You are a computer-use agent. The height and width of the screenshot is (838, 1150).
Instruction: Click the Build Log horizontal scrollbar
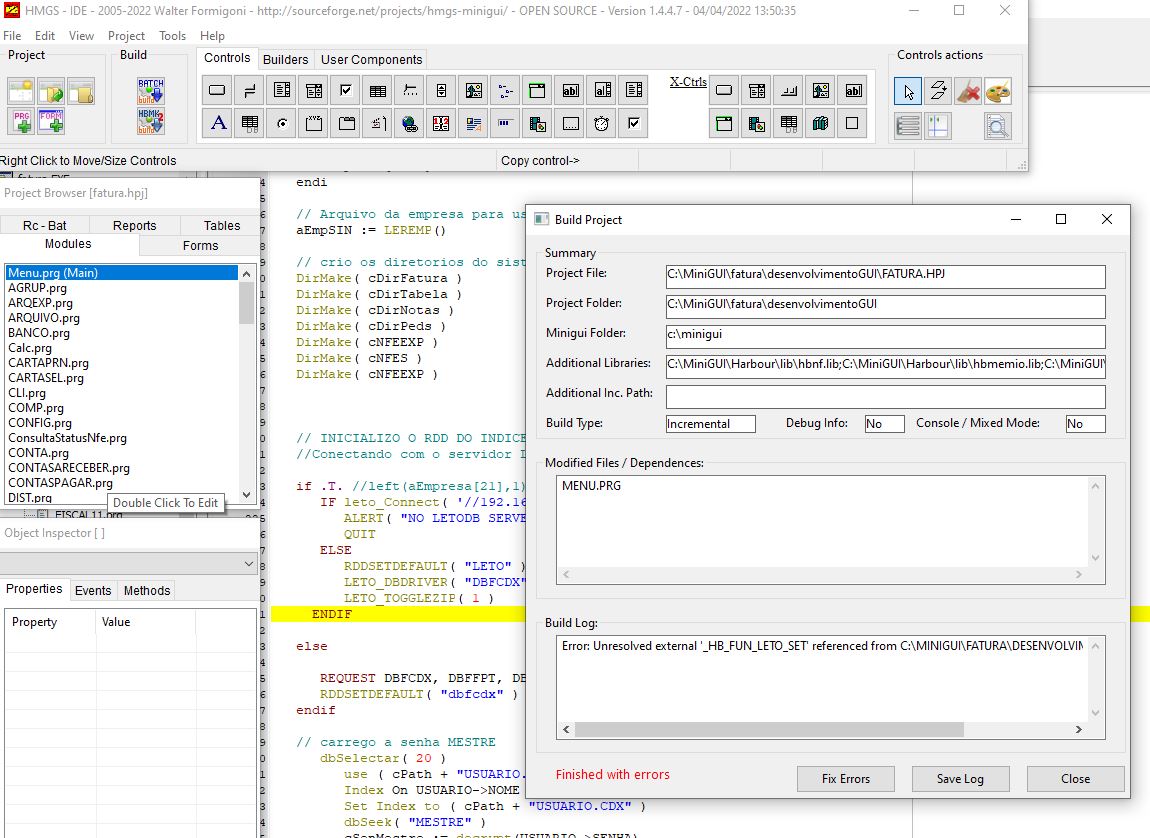pos(770,730)
